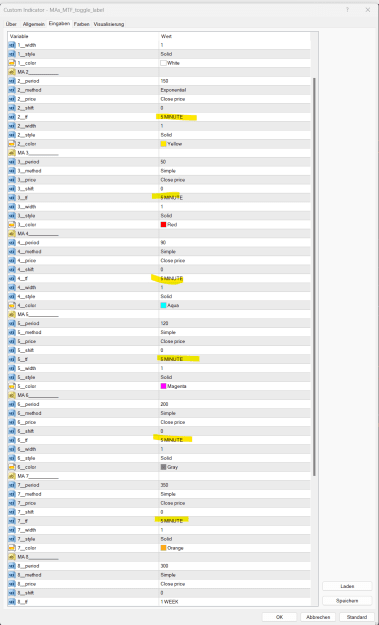The width and height of the screenshot is (379, 625).
Task: Click the color-type icon beside 4__color
Action: click(12, 305)
